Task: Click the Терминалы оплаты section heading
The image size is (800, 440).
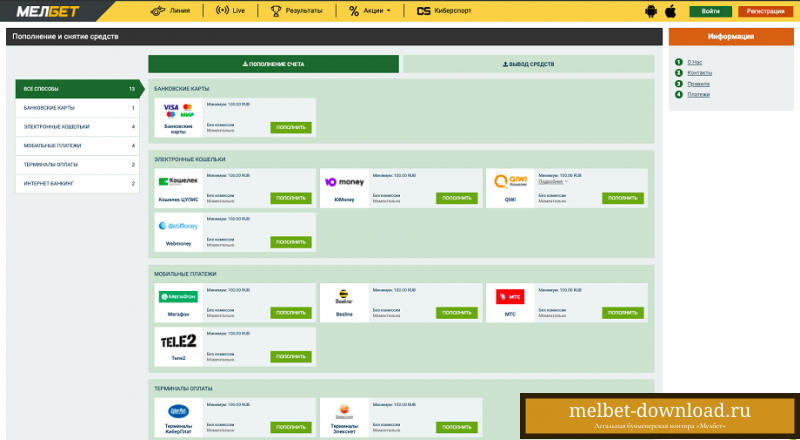Action: (183, 388)
